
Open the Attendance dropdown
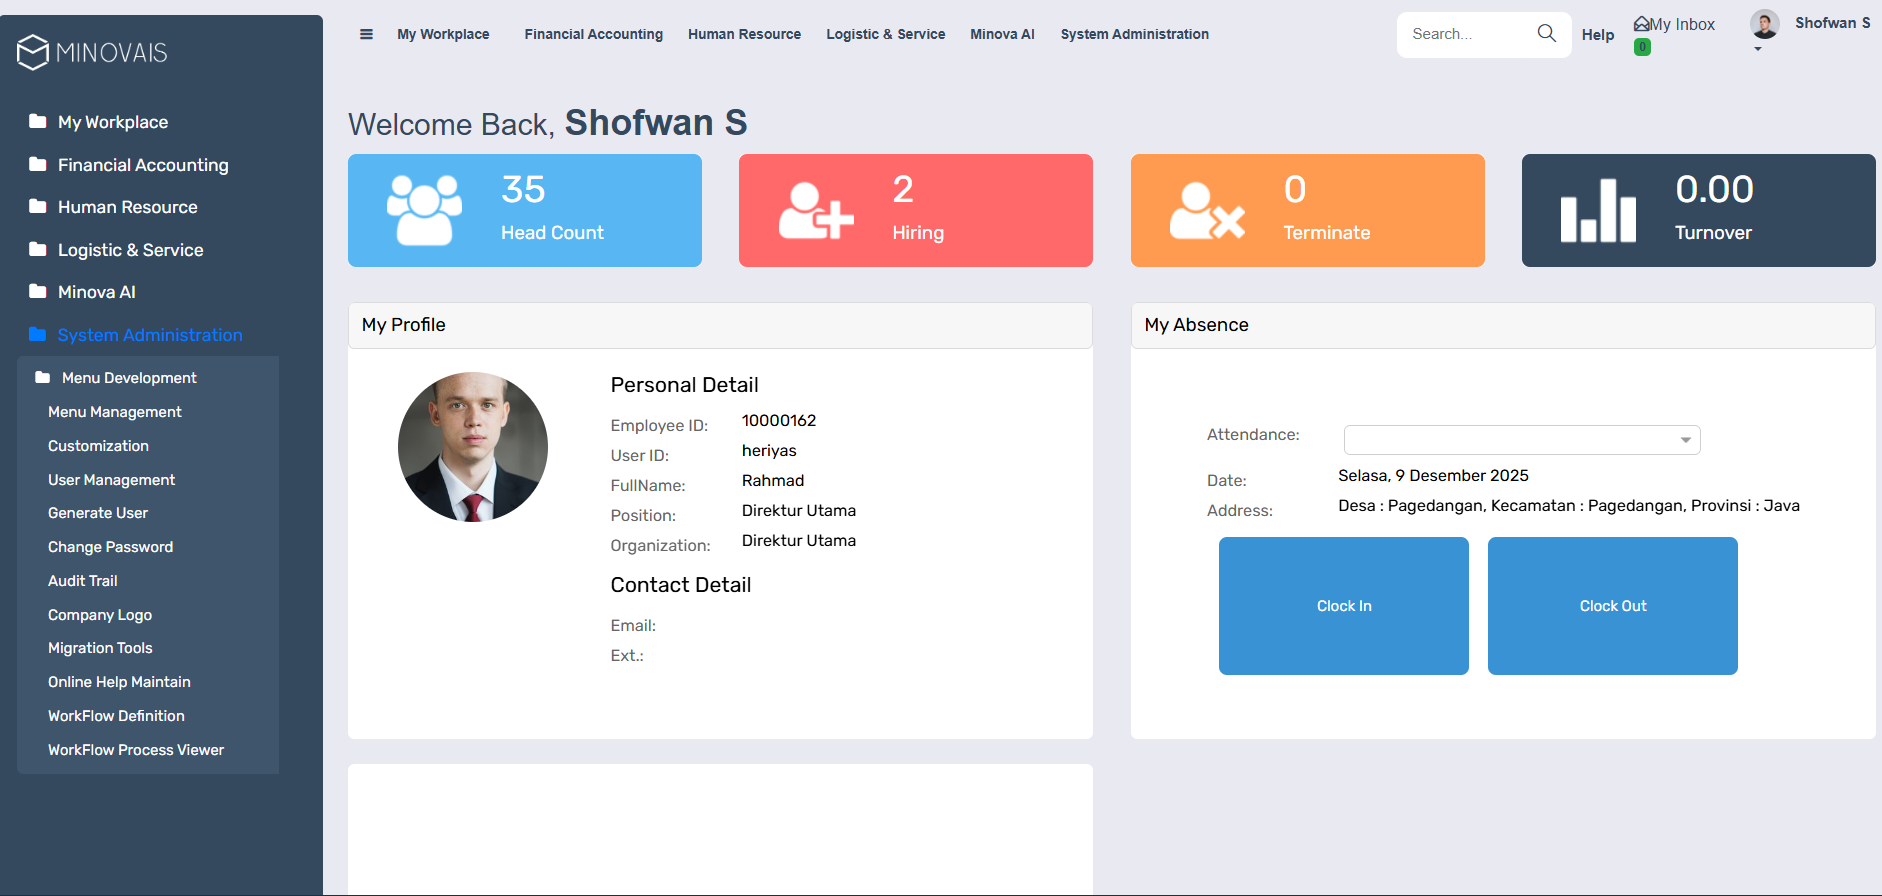[x=1521, y=440]
